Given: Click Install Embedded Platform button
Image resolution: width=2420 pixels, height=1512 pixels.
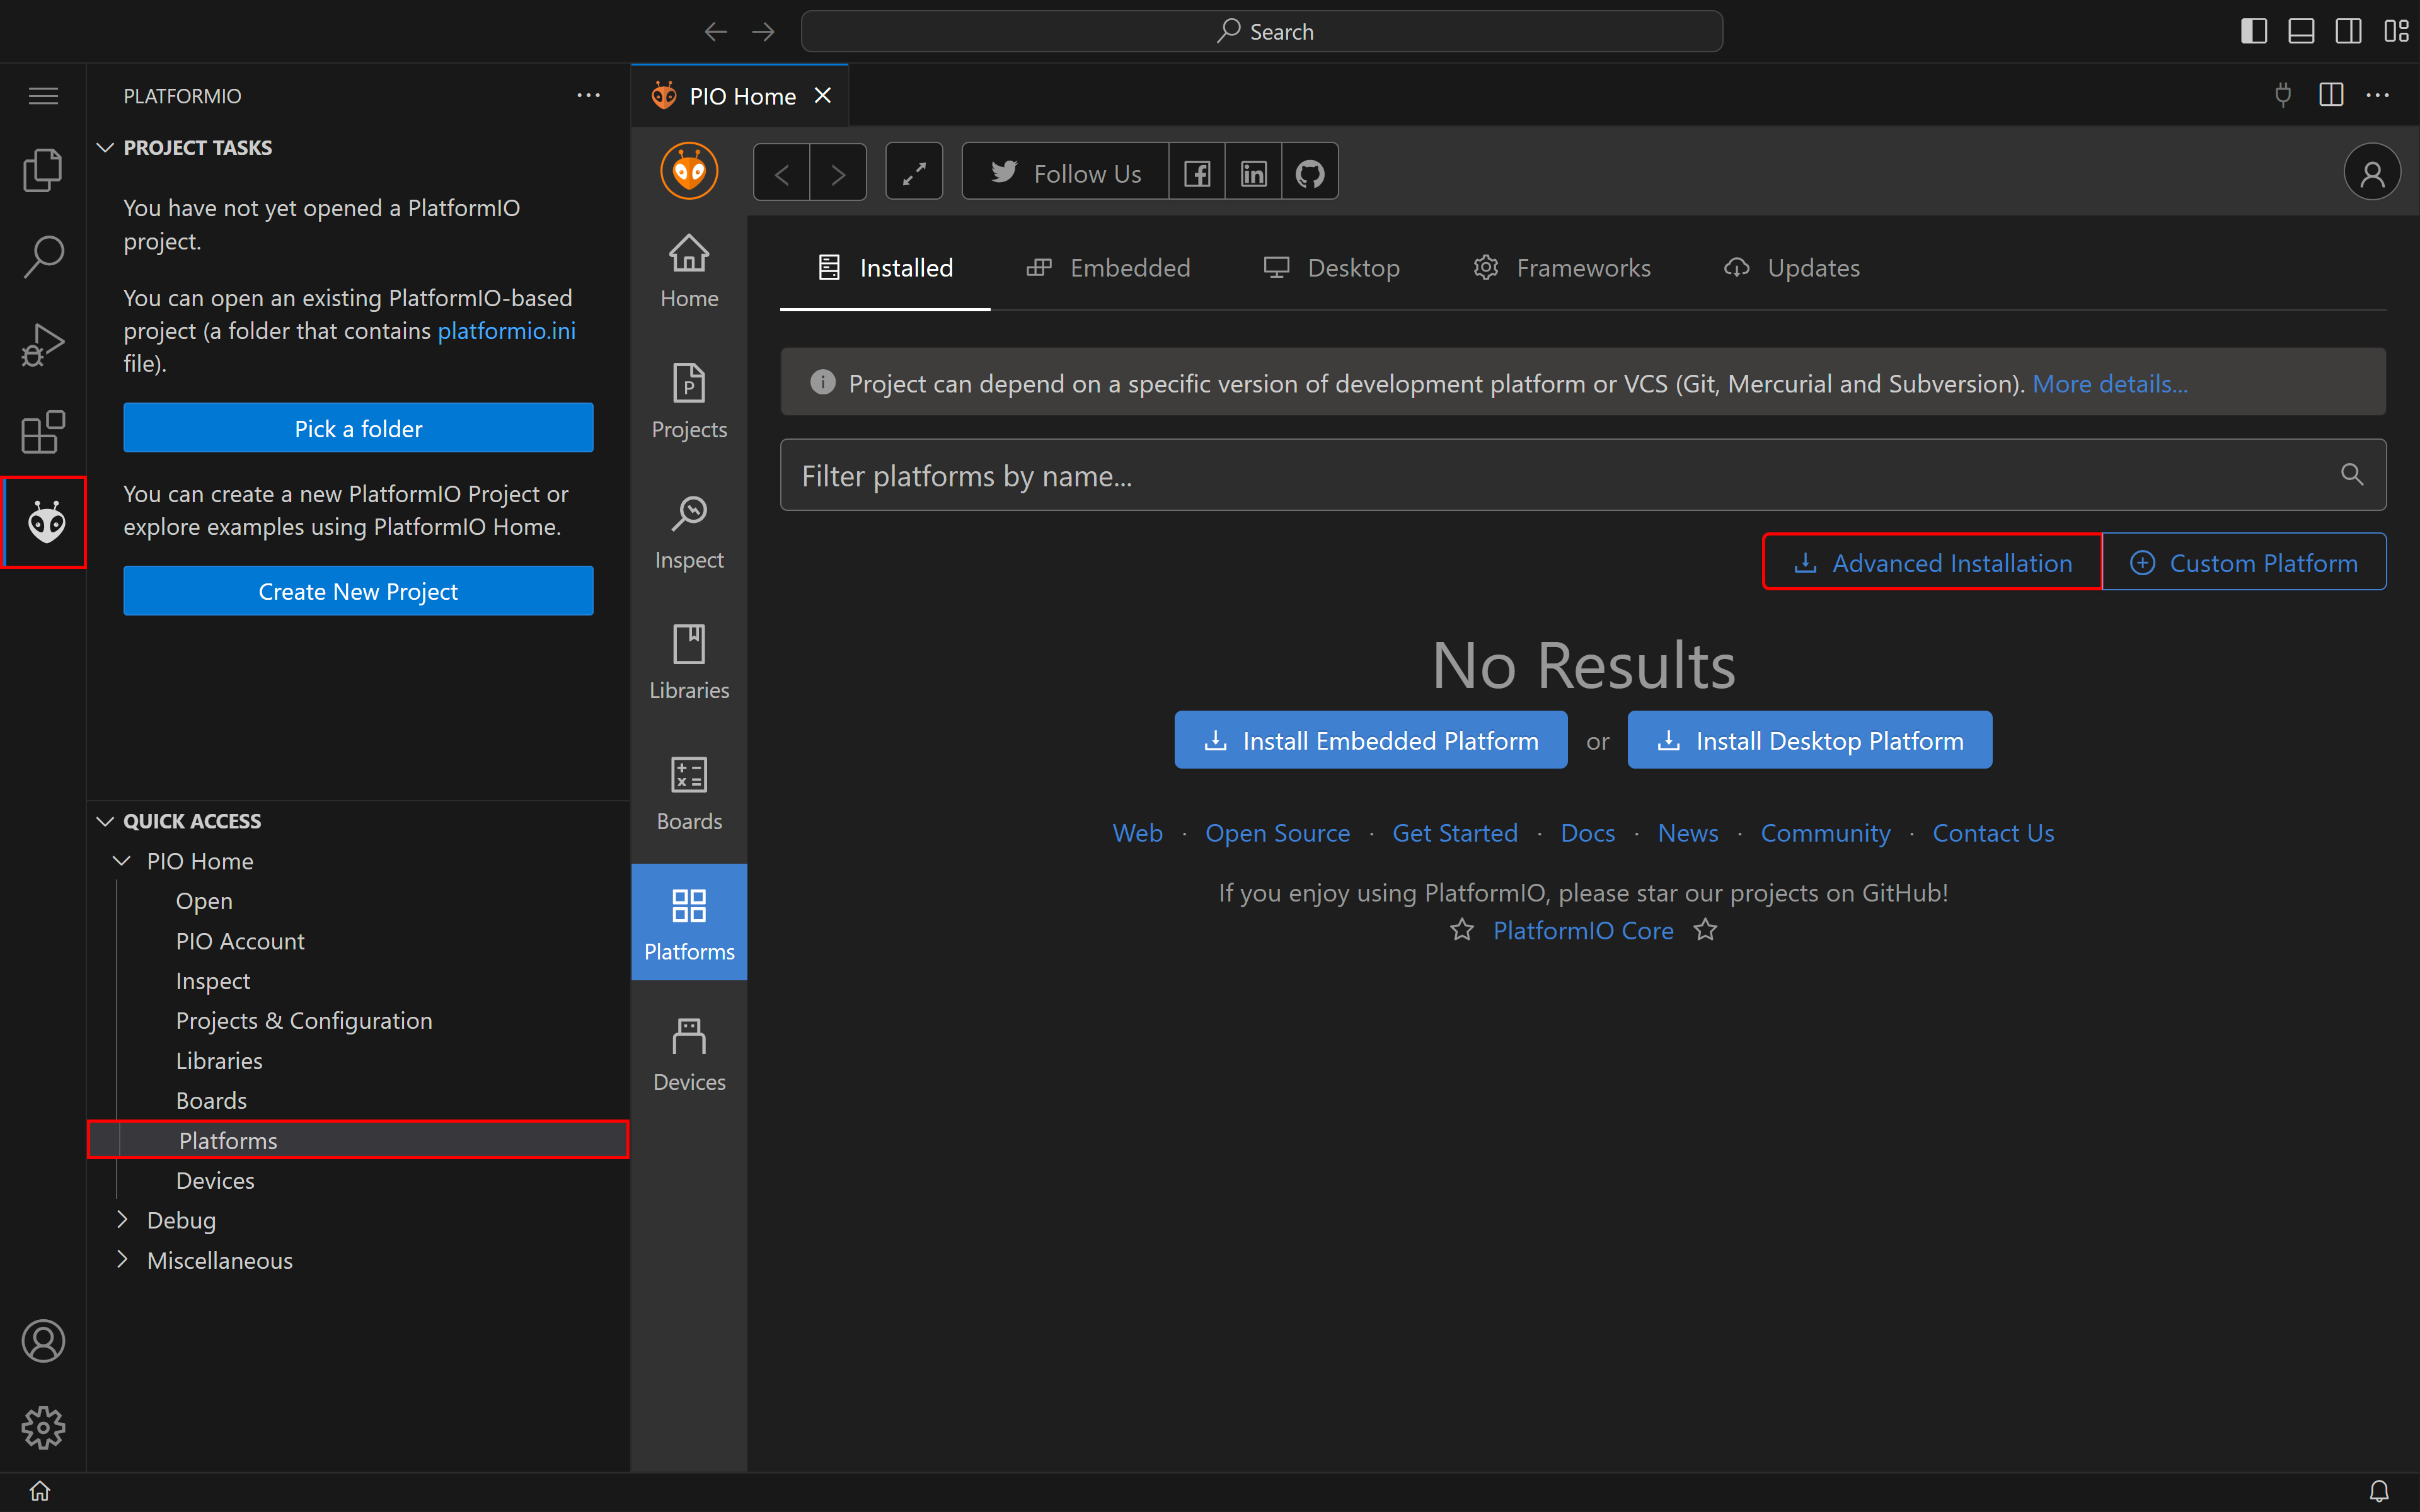Looking at the screenshot, I should [1370, 740].
